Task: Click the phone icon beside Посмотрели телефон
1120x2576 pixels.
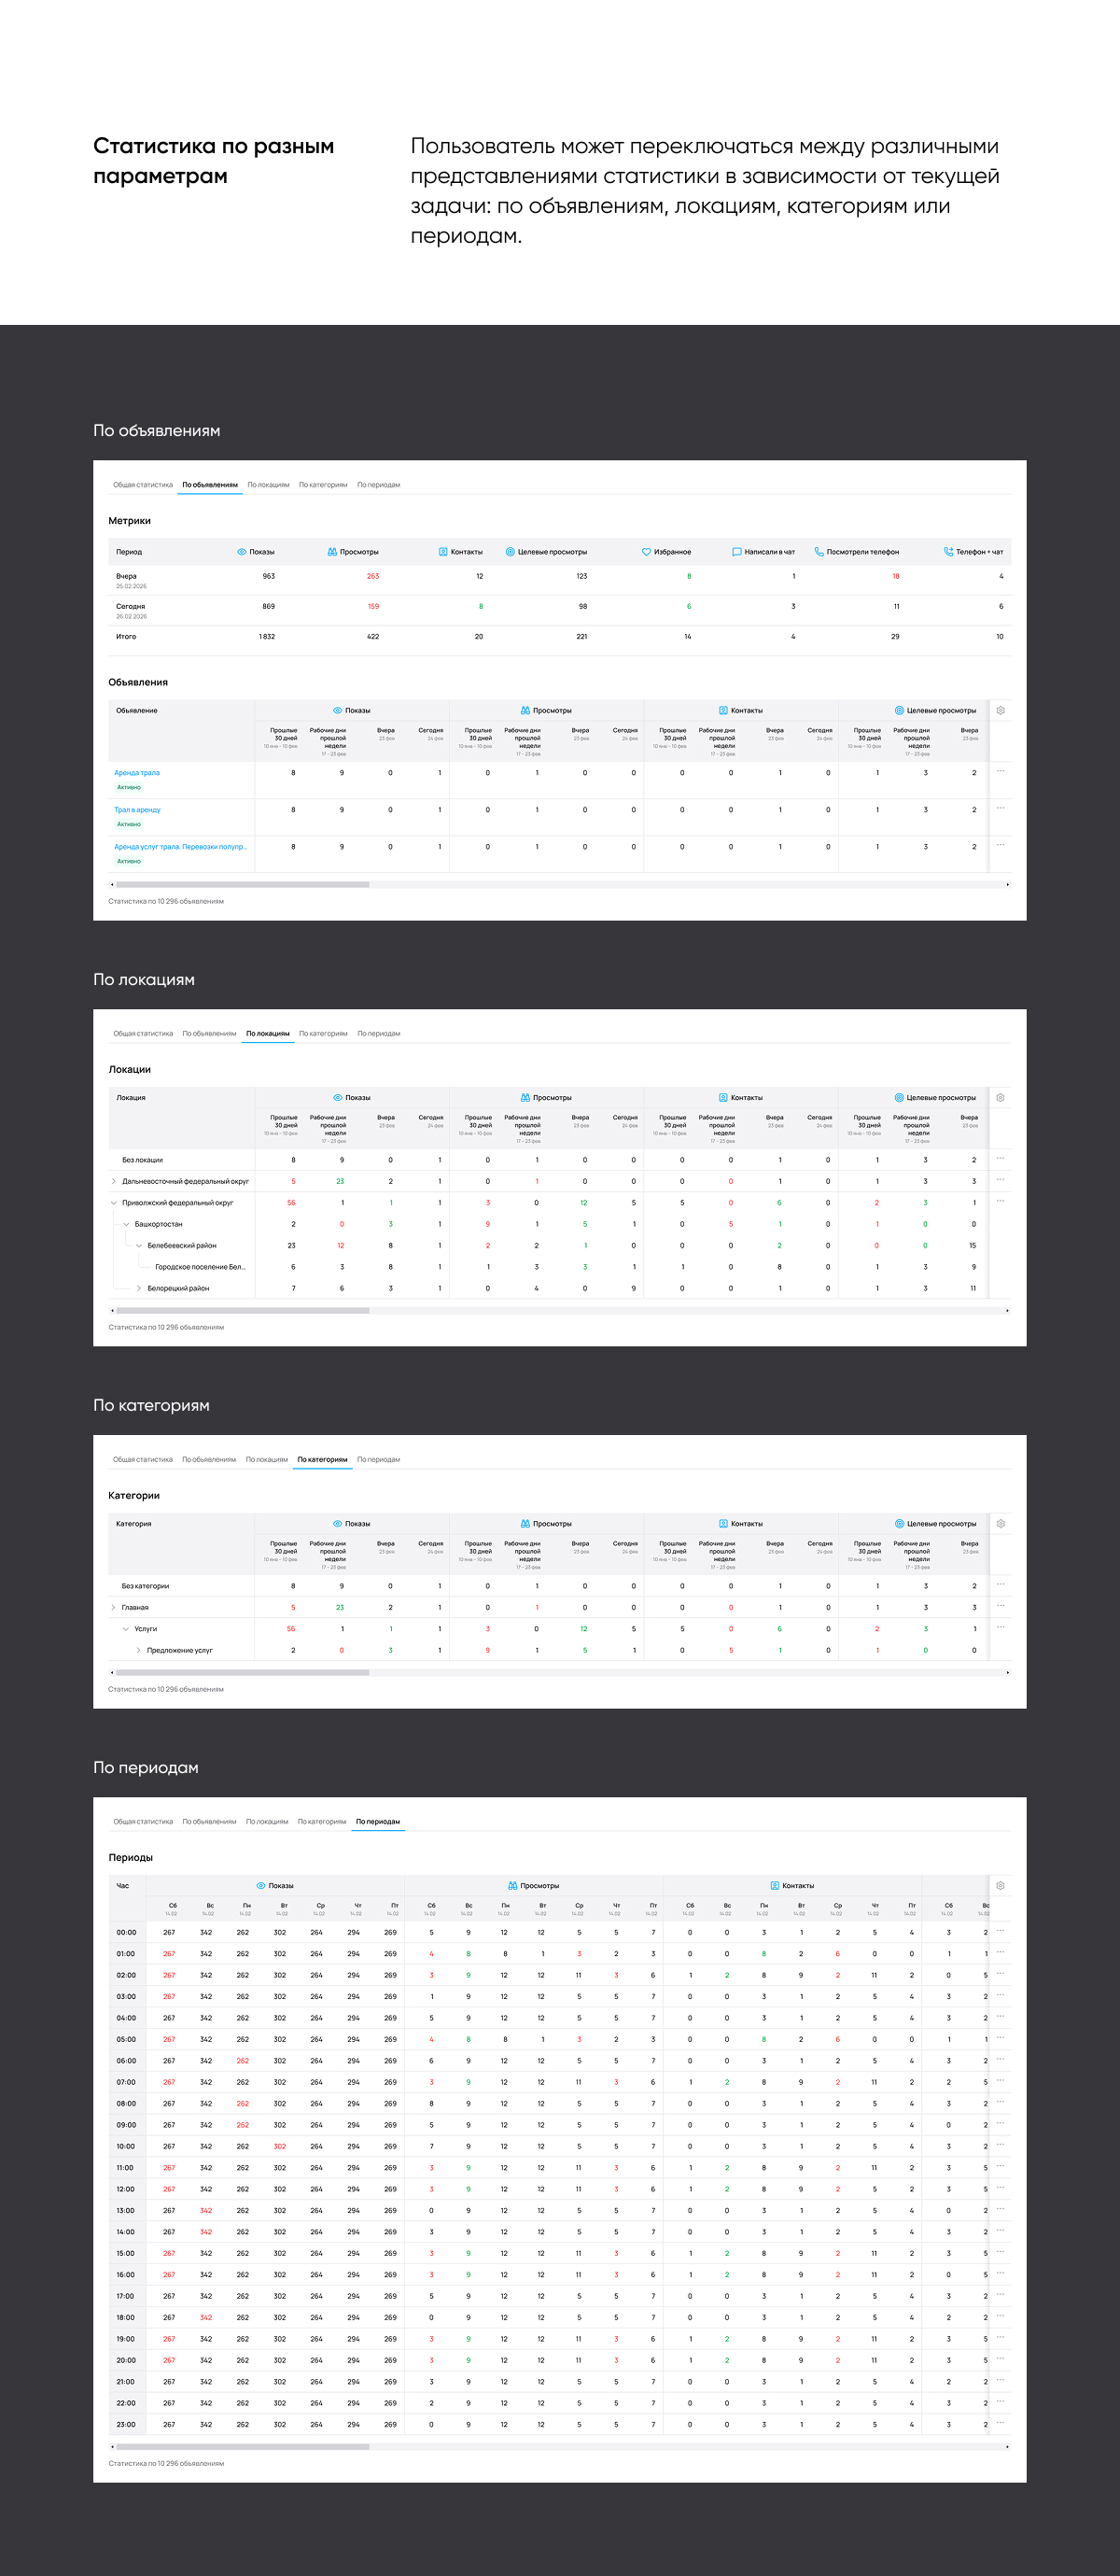Action: tap(819, 552)
